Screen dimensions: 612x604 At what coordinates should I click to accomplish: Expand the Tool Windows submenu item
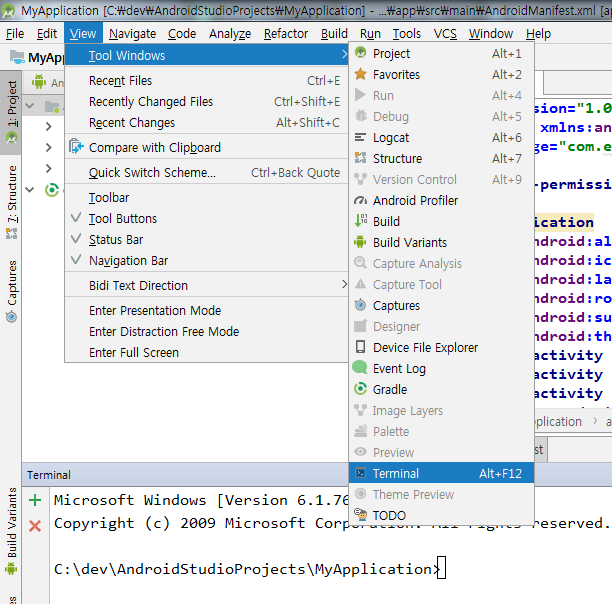click(x=127, y=56)
